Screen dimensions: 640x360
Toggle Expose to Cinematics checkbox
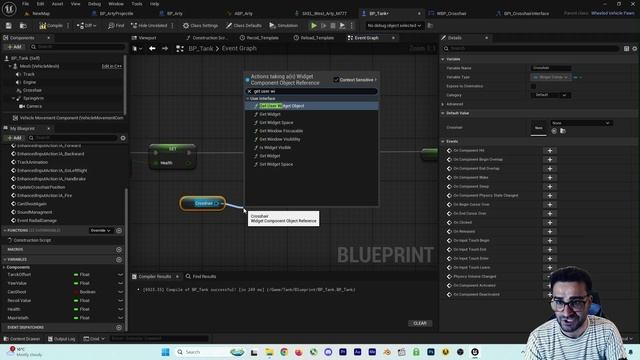point(533,86)
